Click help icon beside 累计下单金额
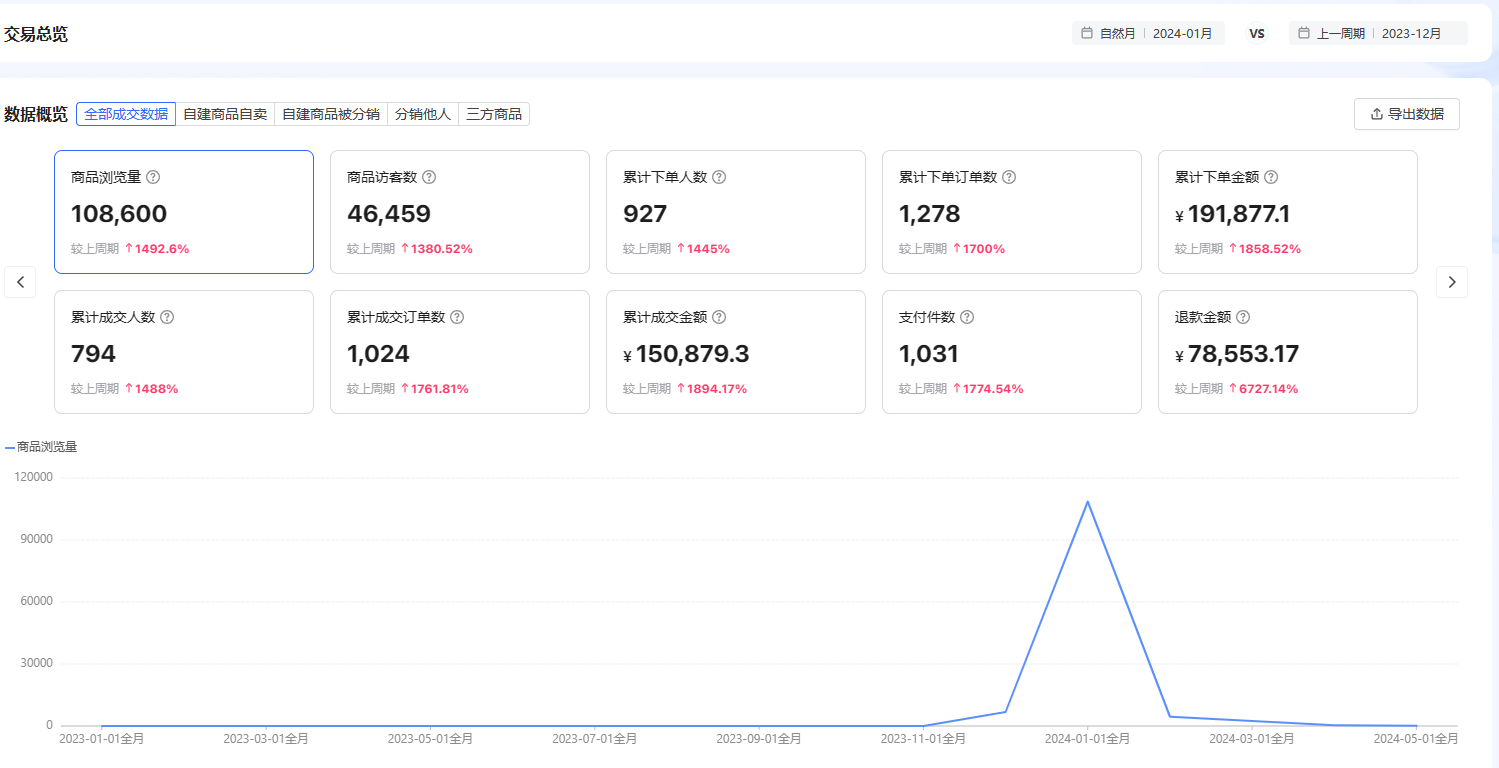1499x768 pixels. [1271, 177]
